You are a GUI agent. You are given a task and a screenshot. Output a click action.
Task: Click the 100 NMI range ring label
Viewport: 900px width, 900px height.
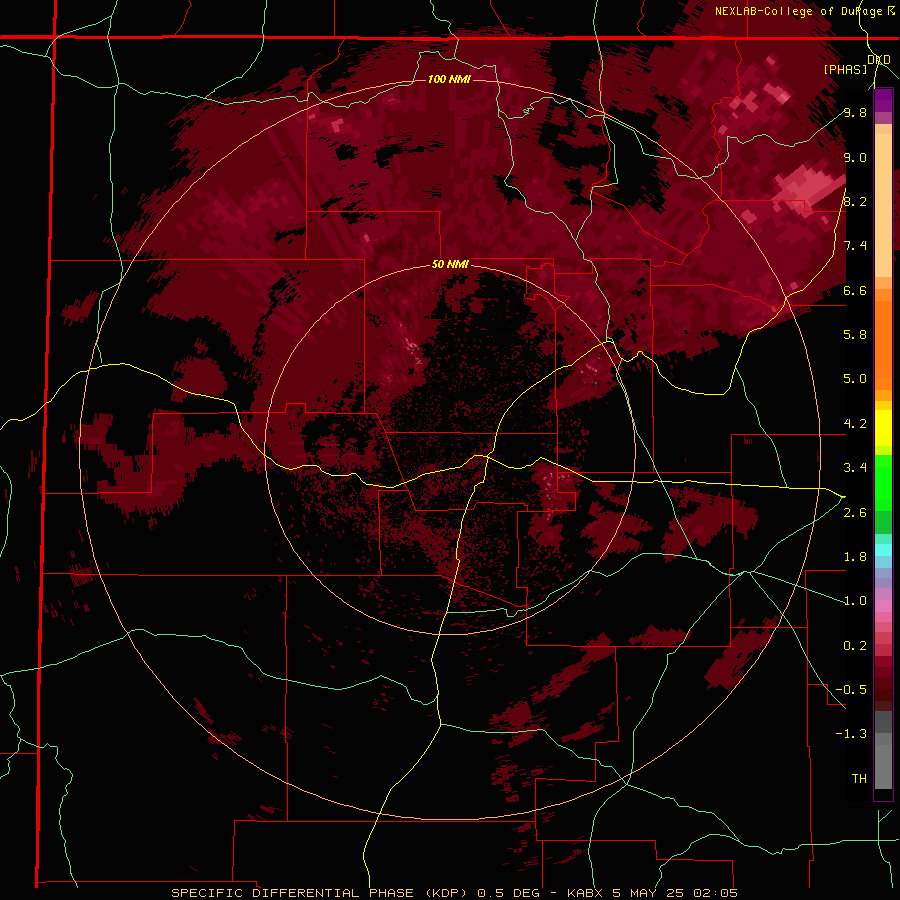(x=449, y=79)
